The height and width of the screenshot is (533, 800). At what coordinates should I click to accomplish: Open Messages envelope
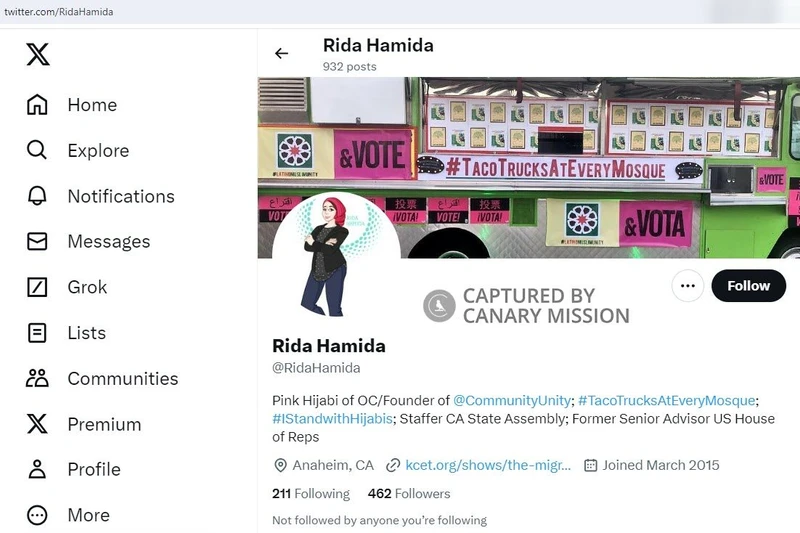click(37, 241)
